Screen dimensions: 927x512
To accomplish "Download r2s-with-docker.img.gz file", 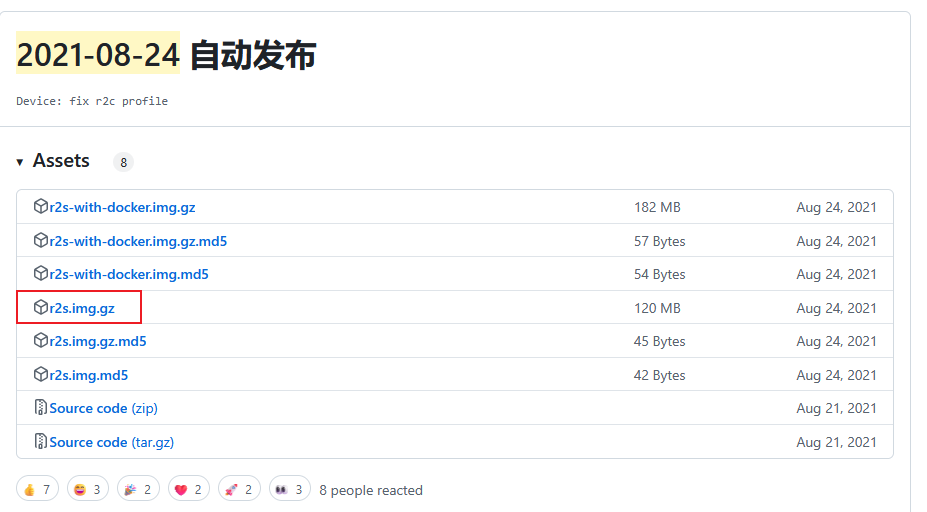I will pos(122,208).
